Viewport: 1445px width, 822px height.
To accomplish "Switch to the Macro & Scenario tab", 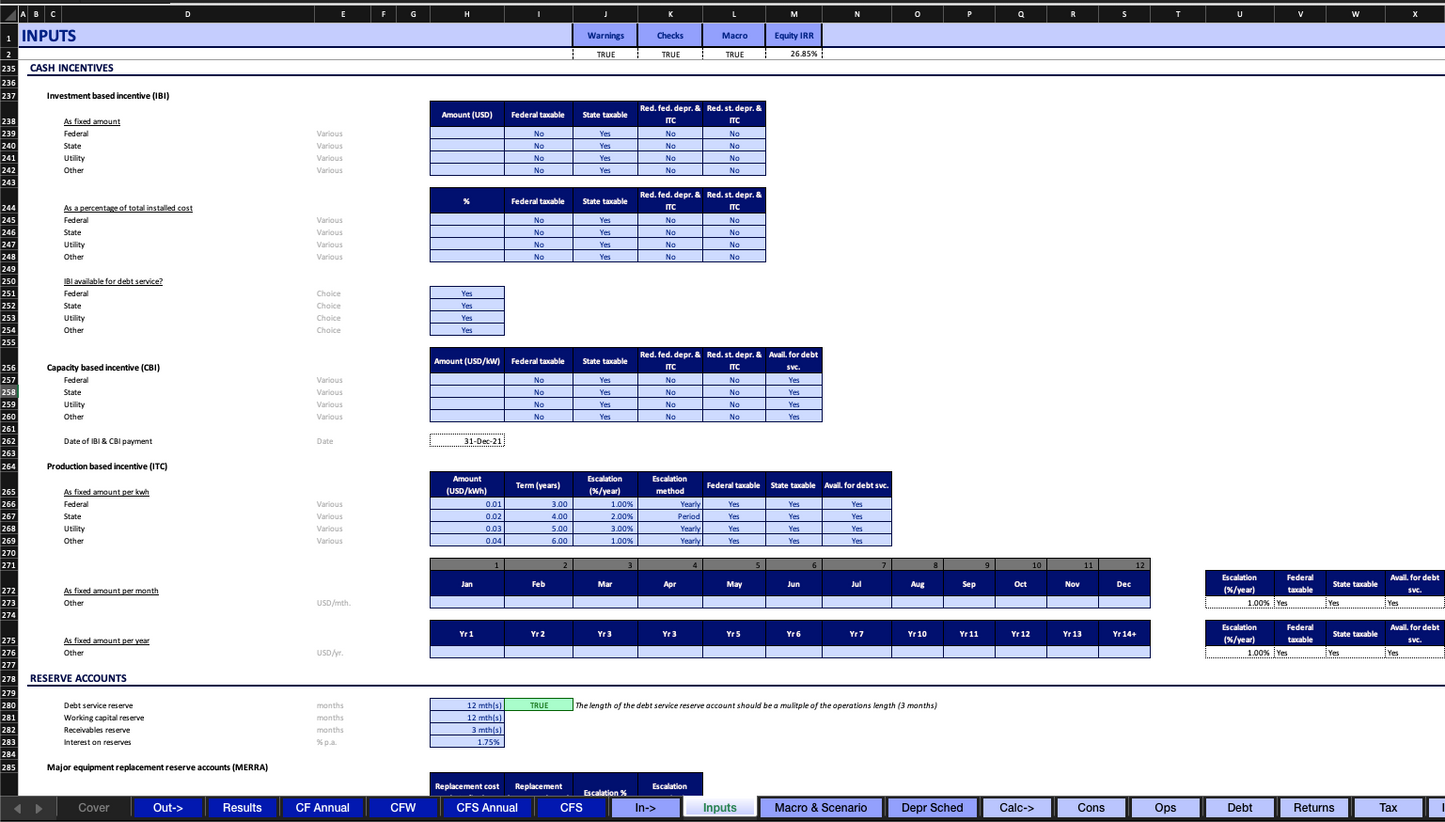I will coord(820,807).
